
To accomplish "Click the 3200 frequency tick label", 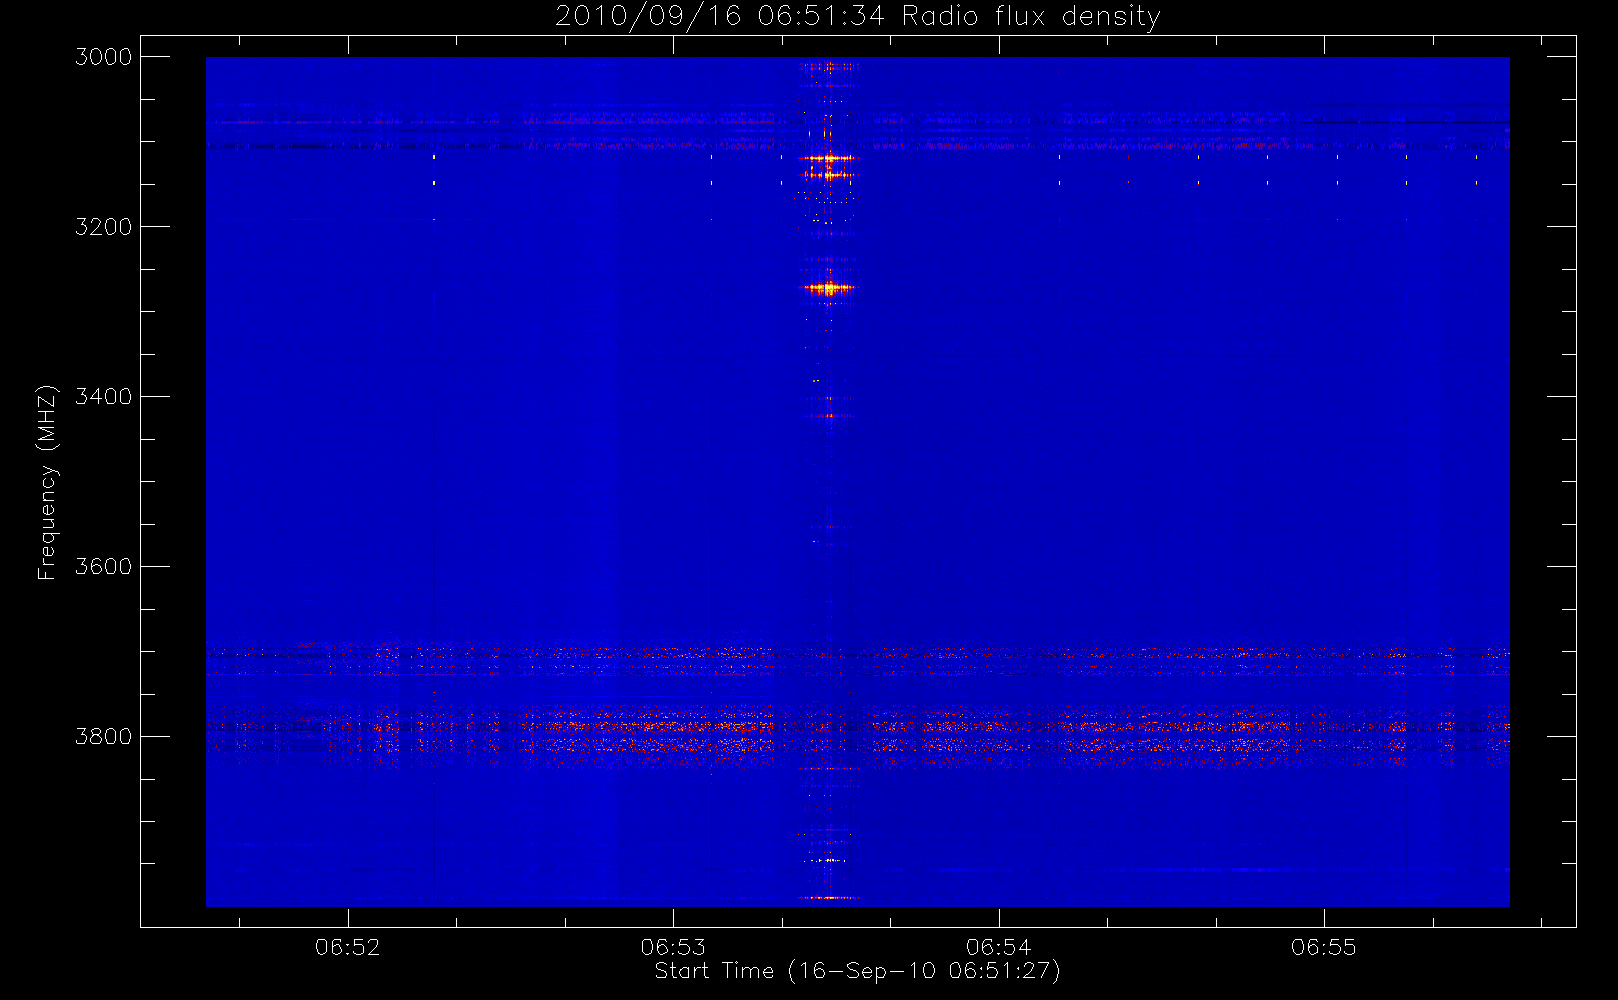I will (x=104, y=227).
